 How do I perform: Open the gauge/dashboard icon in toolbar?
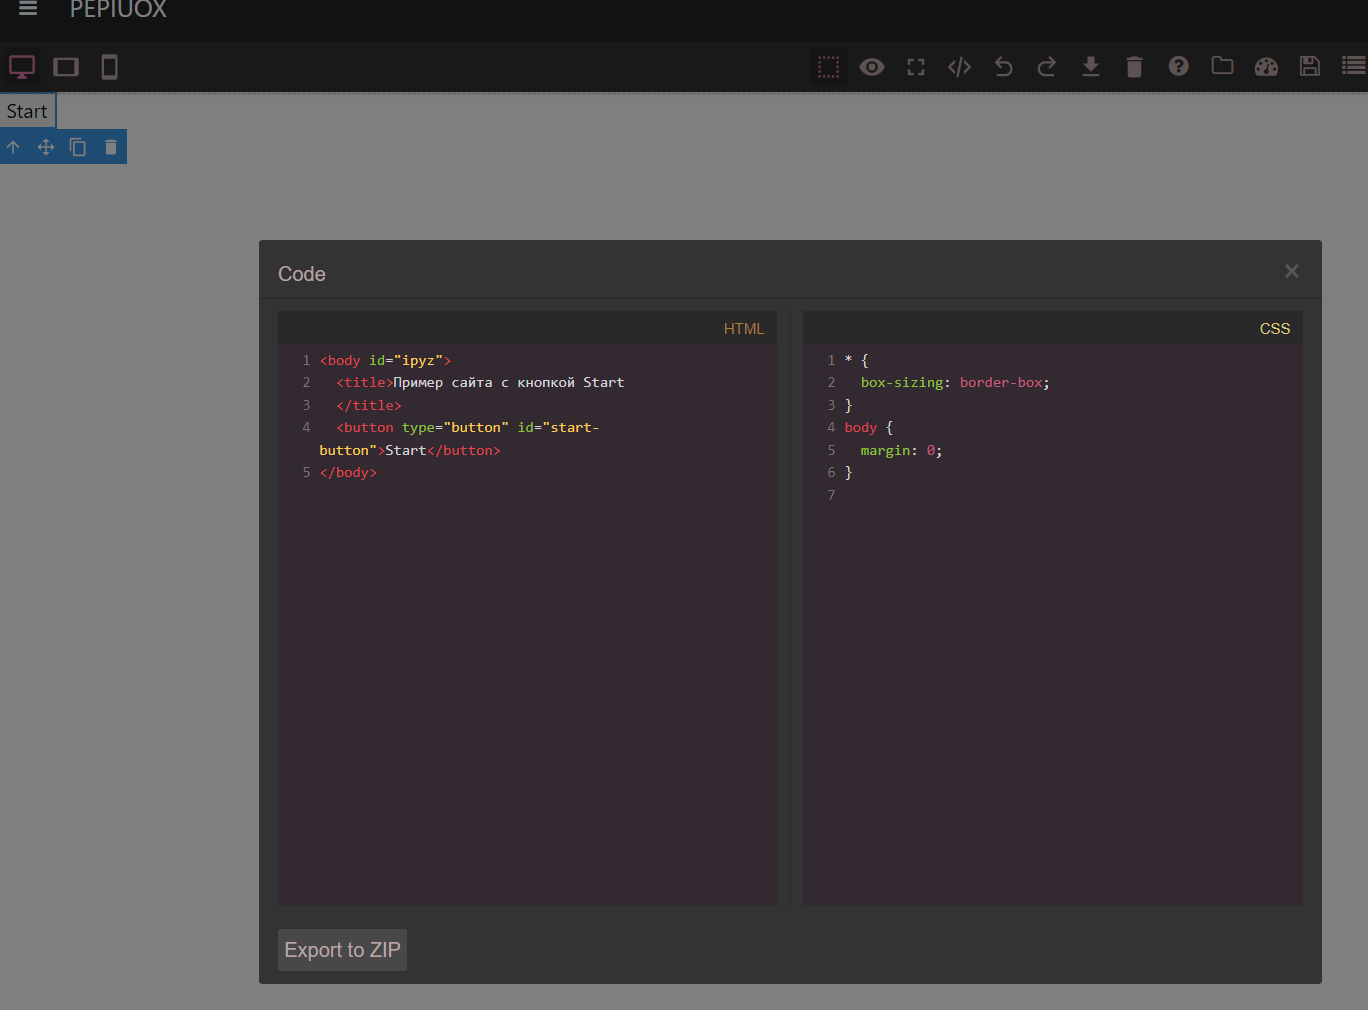coord(1266,67)
